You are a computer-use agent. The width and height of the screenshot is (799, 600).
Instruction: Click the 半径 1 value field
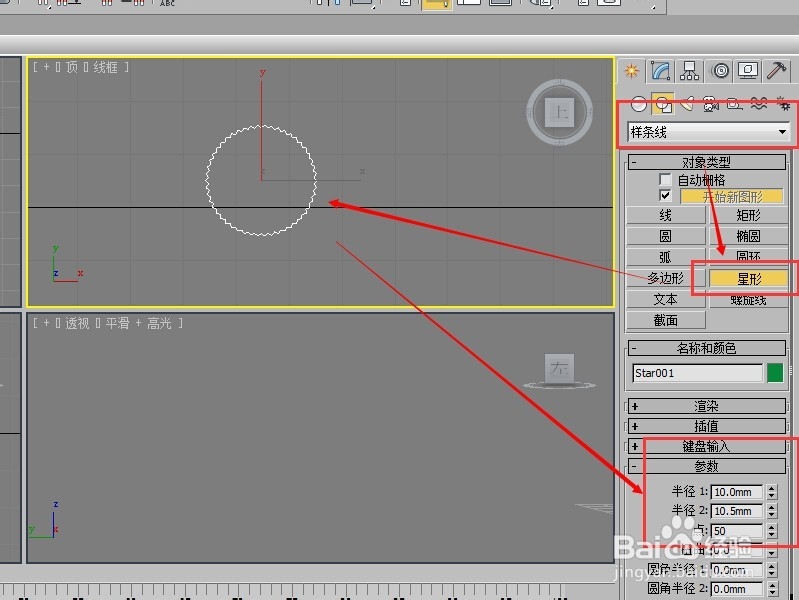coord(737,492)
